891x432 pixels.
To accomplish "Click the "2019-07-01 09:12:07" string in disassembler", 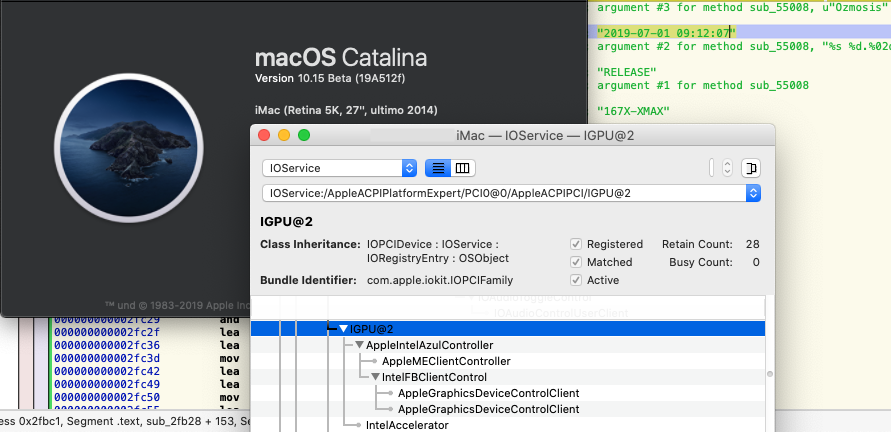I will coord(667,32).
